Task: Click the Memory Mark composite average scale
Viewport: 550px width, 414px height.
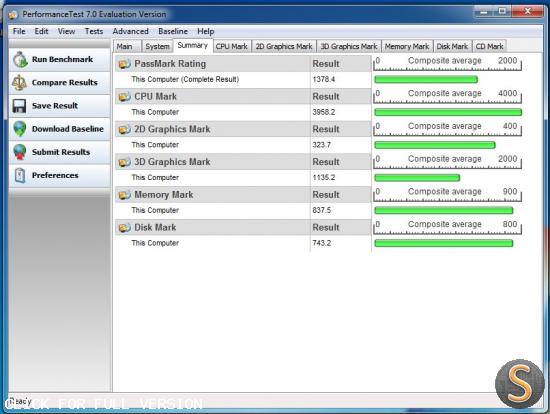Action: [x=448, y=194]
